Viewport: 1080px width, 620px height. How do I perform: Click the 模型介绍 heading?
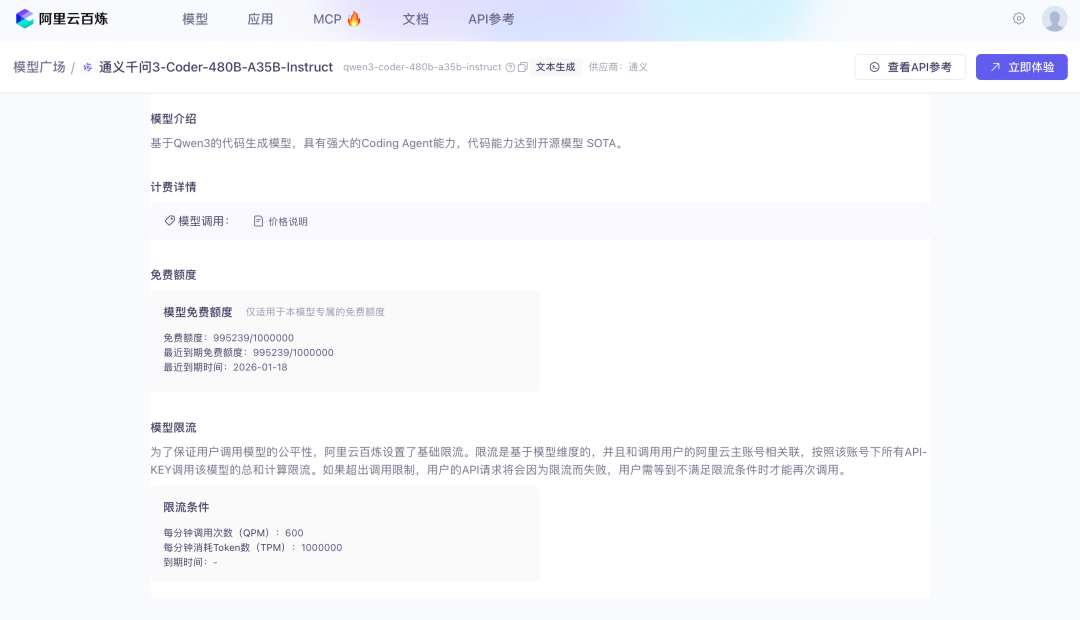coord(174,118)
